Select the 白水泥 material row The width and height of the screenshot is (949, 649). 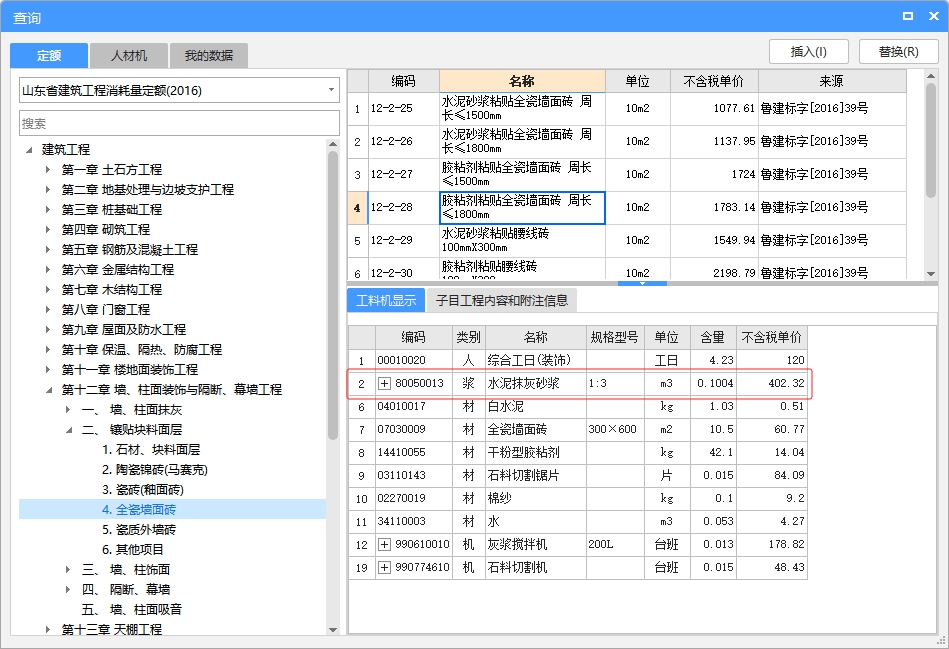click(x=577, y=406)
